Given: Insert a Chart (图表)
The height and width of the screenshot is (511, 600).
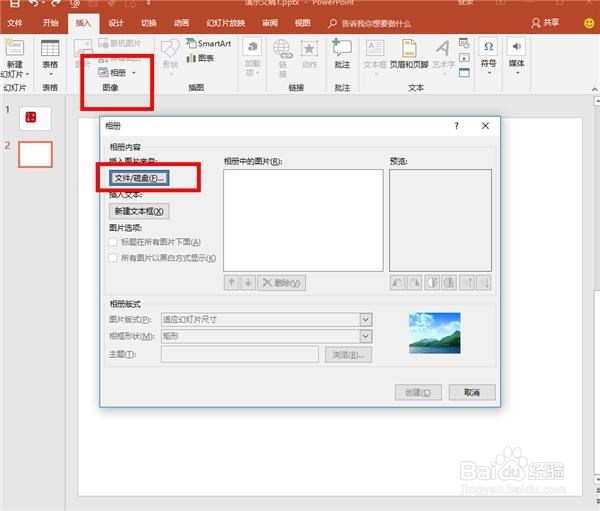Looking at the screenshot, I should 200,58.
